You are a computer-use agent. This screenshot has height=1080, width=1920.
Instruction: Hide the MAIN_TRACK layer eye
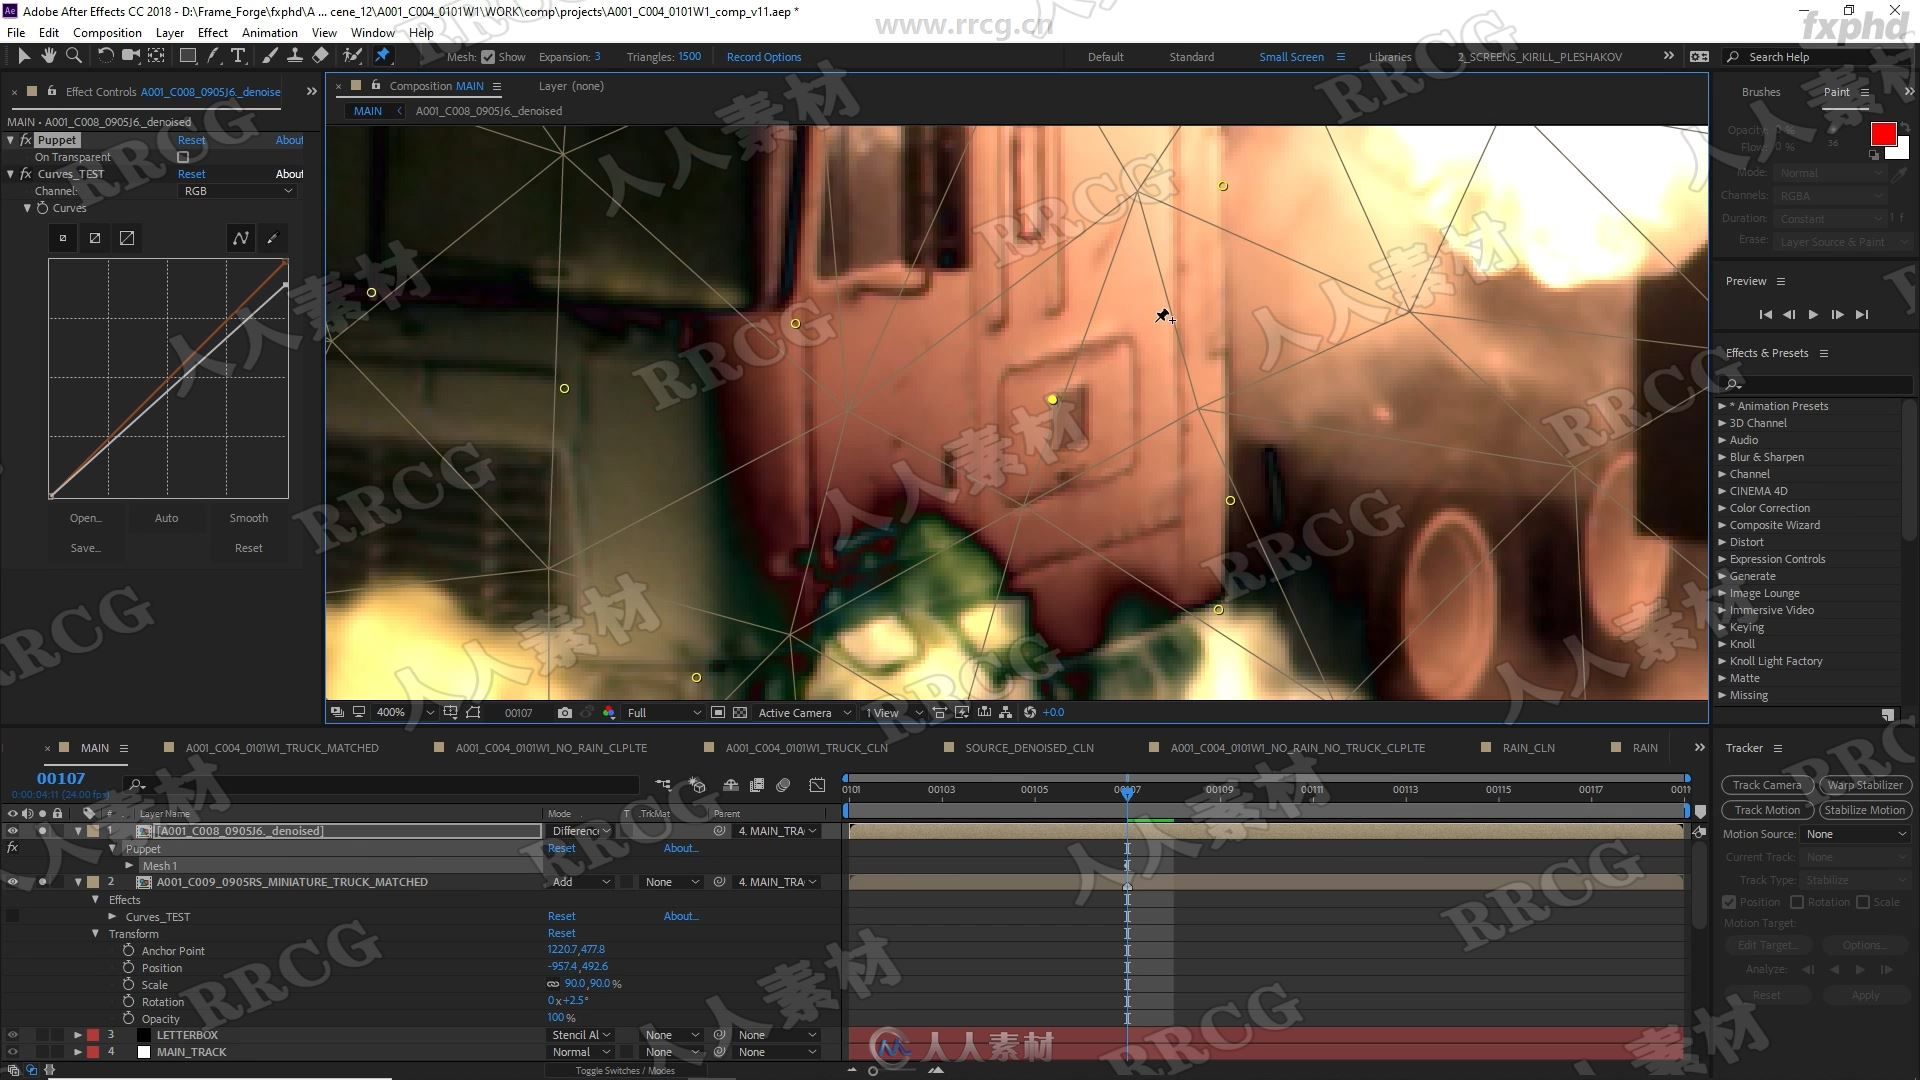pos(12,1052)
